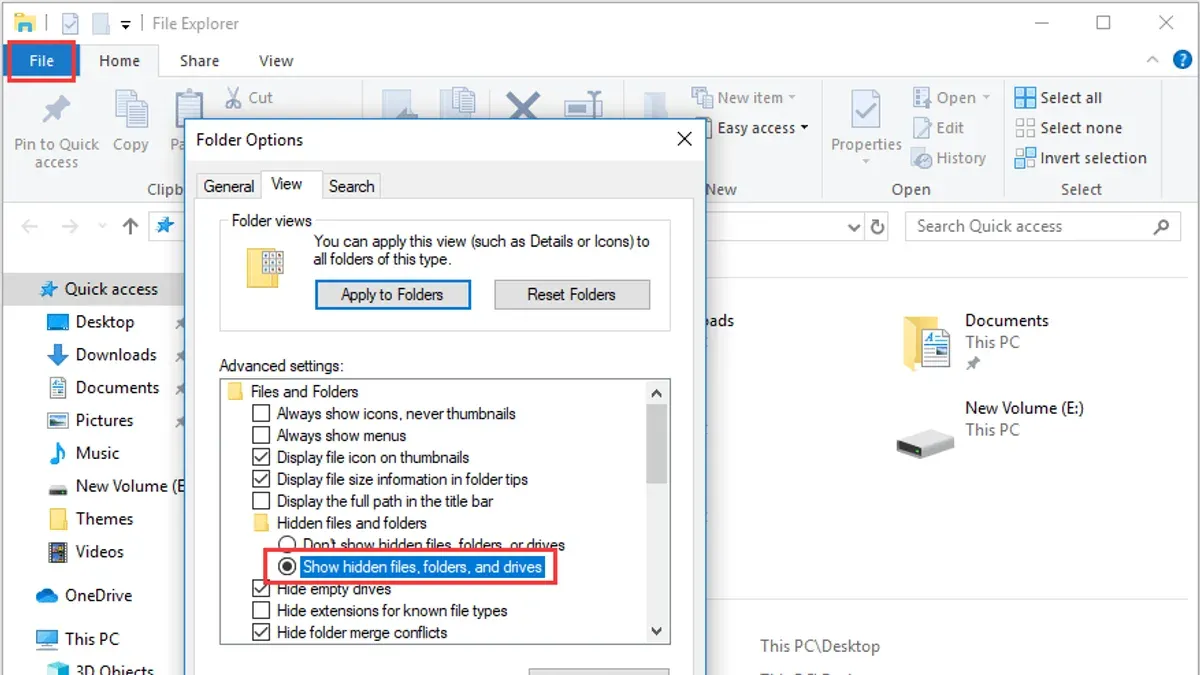1200x675 pixels.
Task: Expand the address bar history dropdown
Action: 853,227
